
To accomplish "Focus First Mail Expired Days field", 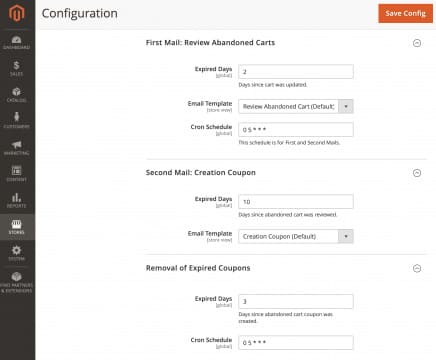I will [x=296, y=72].
